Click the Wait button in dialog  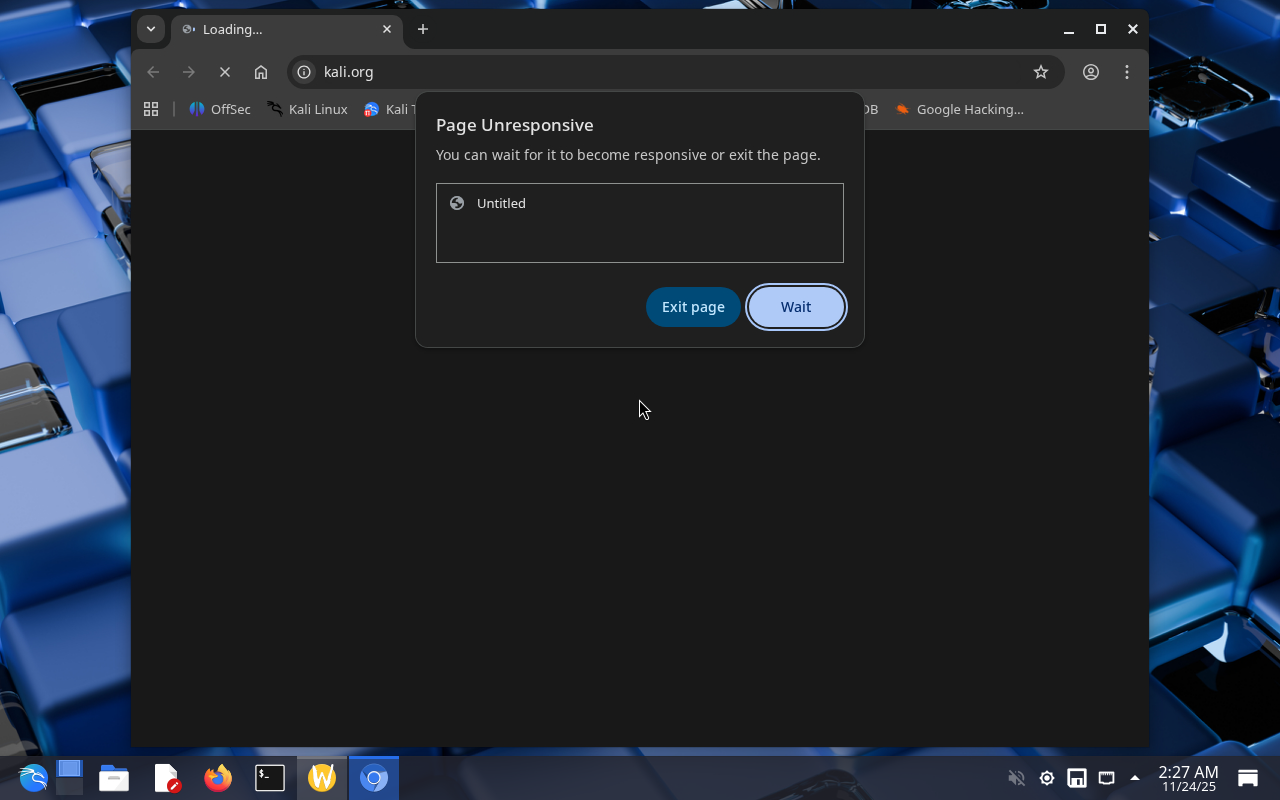796,307
